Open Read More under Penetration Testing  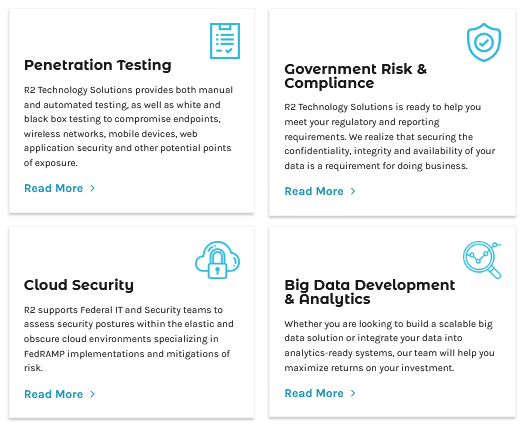point(53,188)
